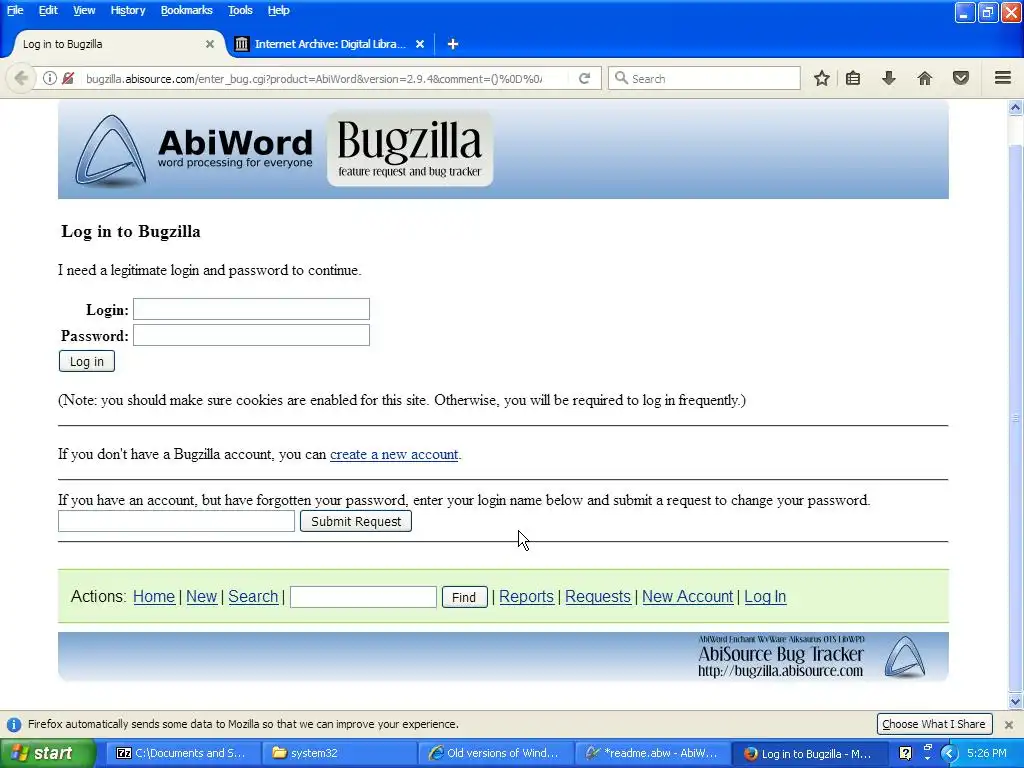
Task: Click the info icon in notification bar
Action: [14, 724]
